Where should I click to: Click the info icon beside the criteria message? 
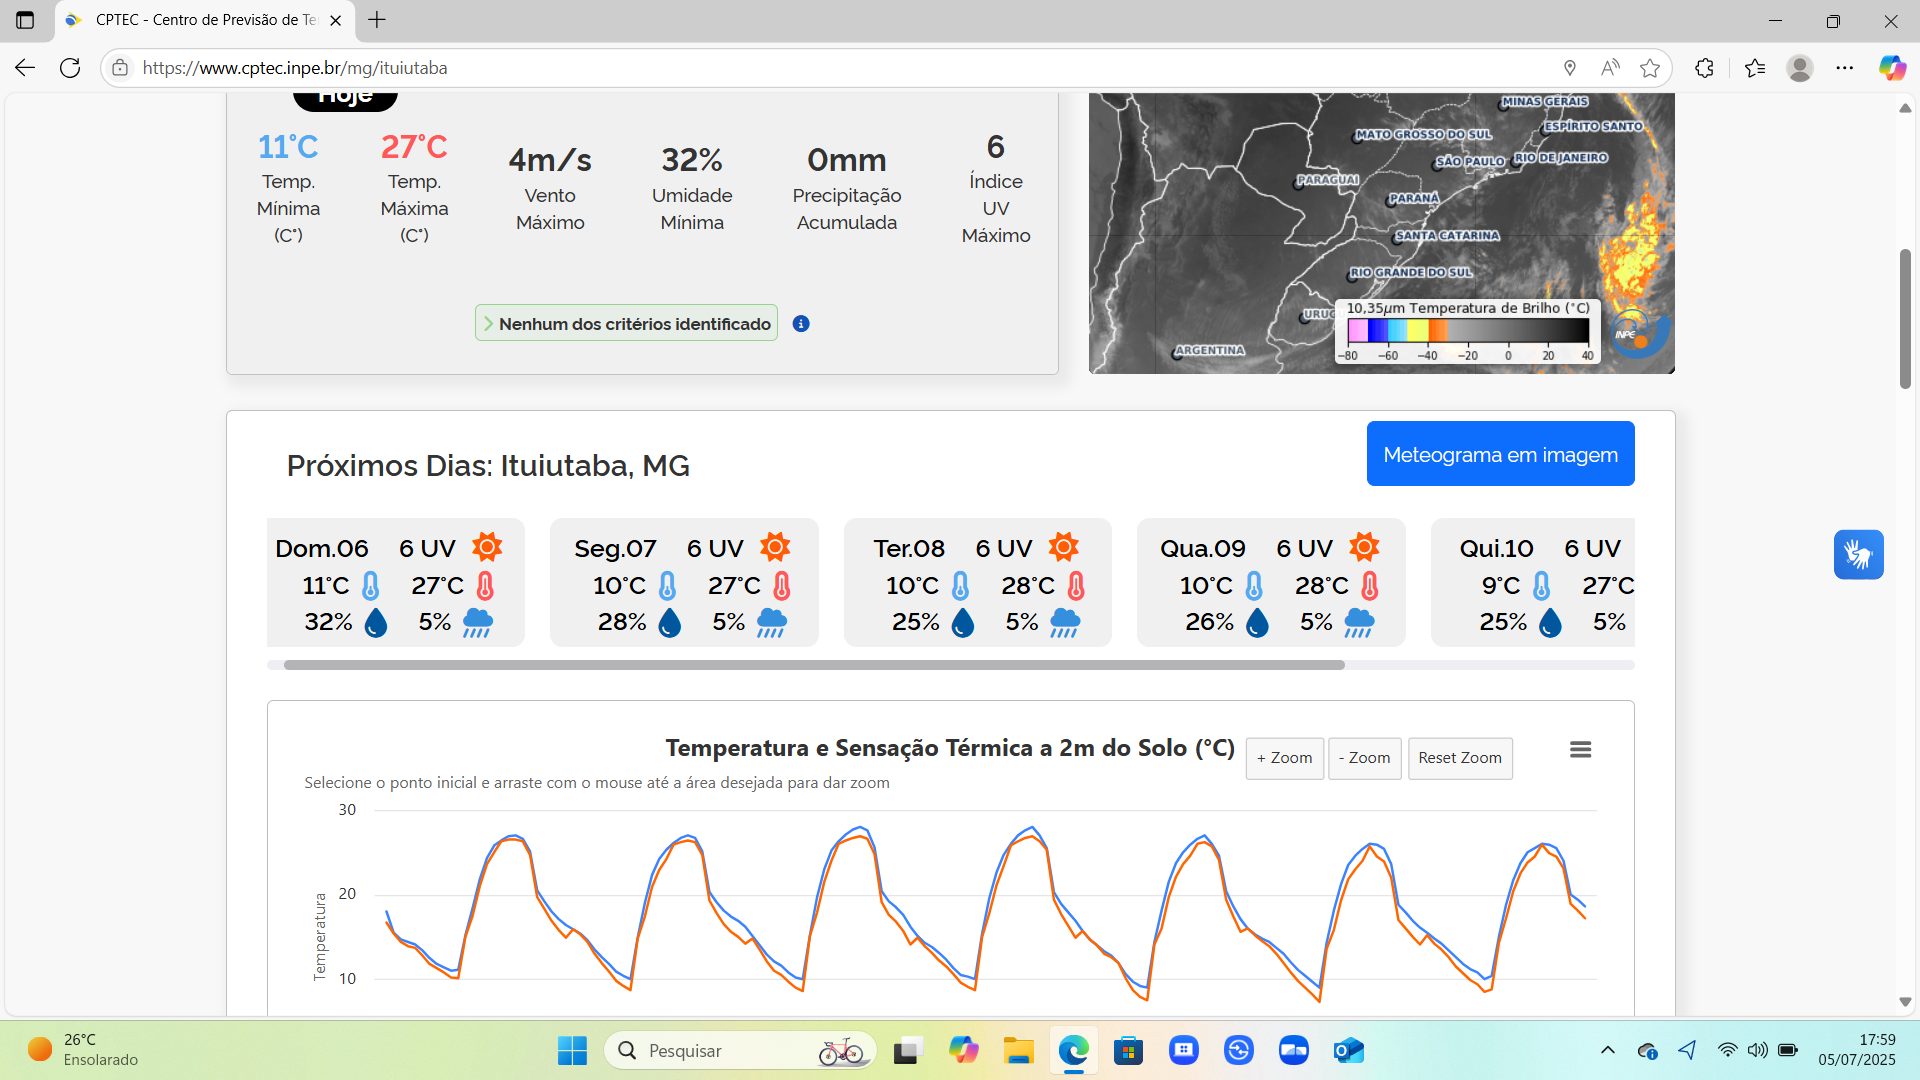coord(801,324)
